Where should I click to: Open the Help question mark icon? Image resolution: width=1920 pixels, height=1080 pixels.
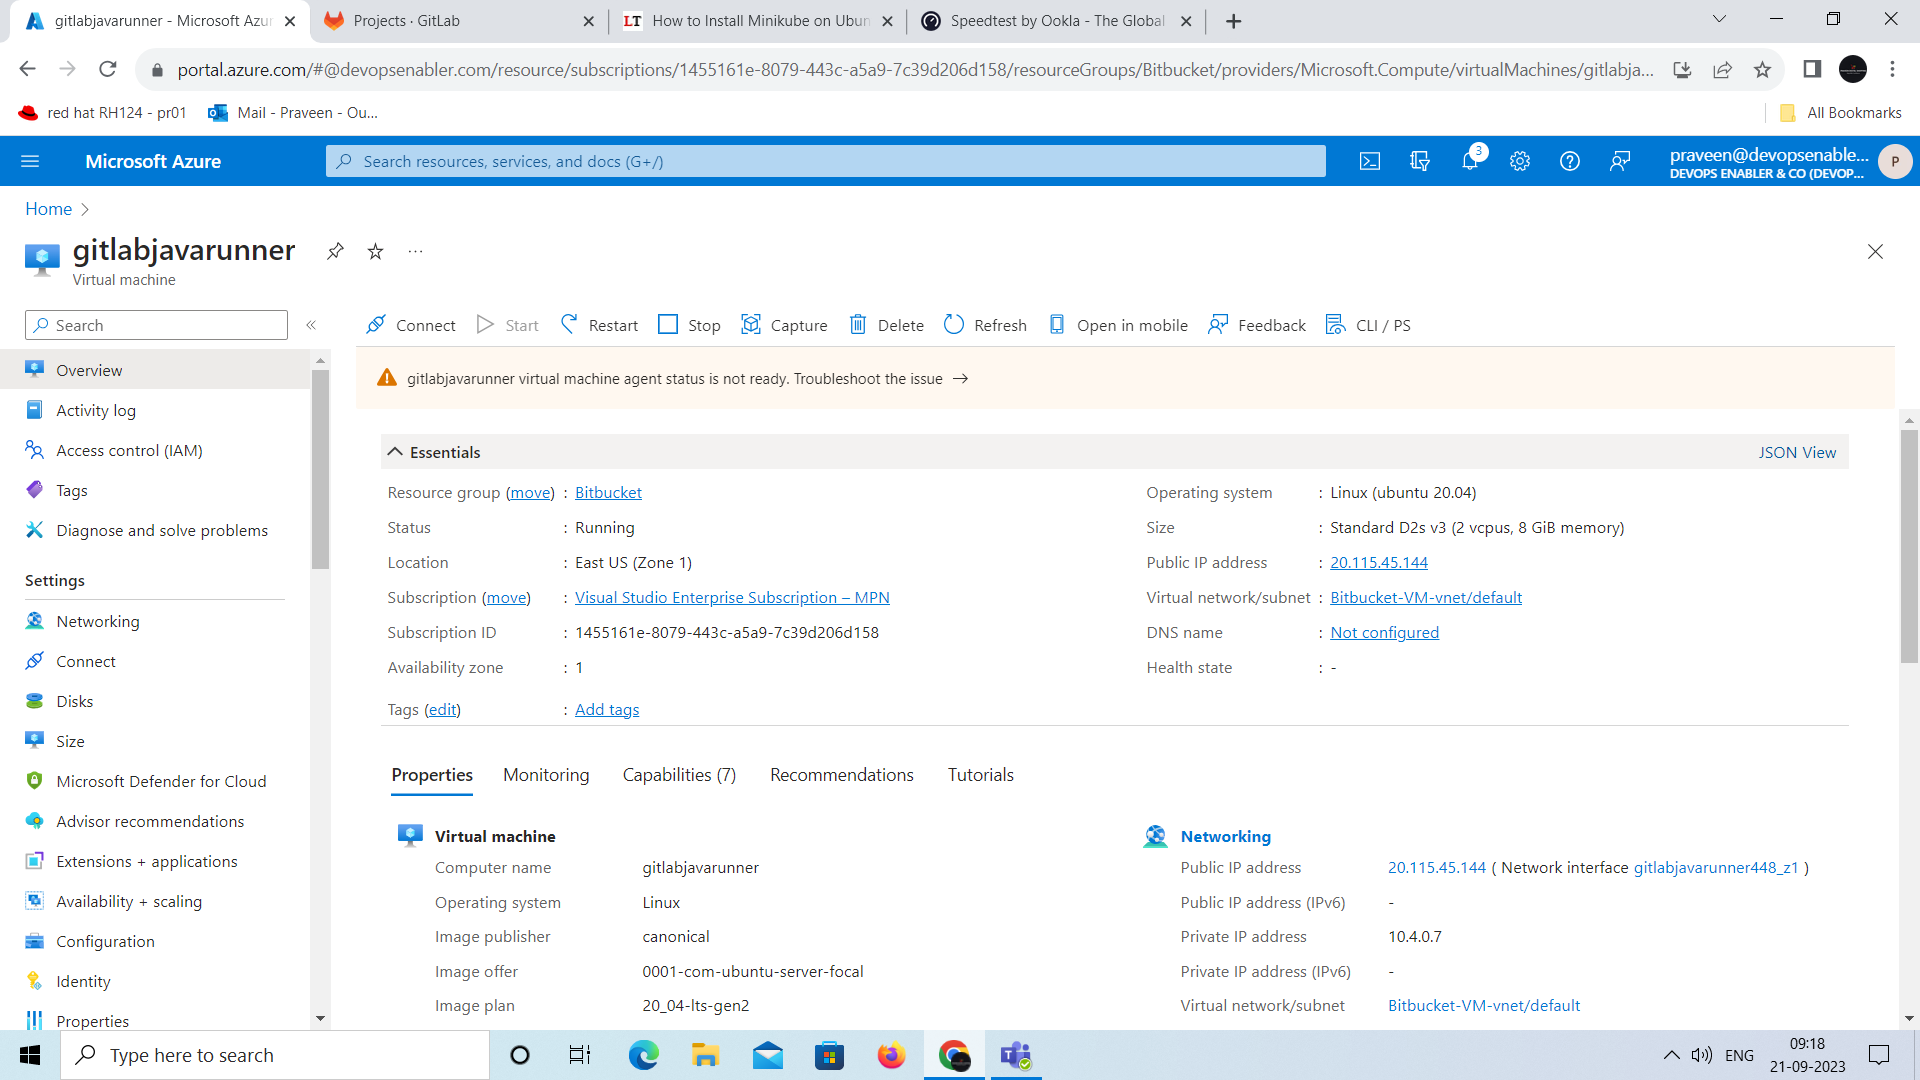[1570, 161]
